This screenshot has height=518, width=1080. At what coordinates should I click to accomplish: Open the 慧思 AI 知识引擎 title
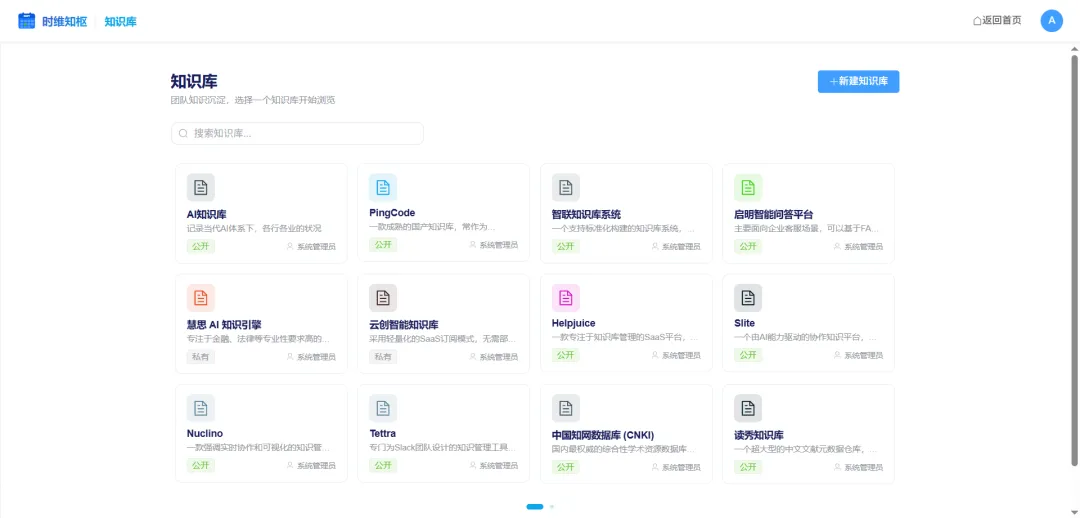224,324
